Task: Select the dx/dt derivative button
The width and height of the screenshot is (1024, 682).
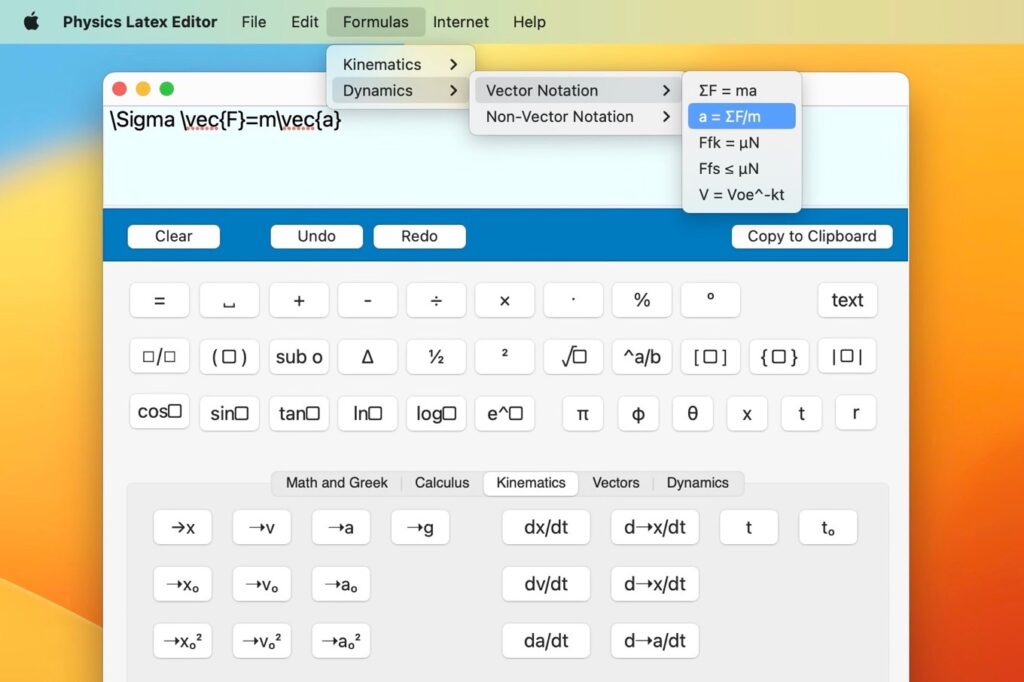Action: click(x=545, y=527)
